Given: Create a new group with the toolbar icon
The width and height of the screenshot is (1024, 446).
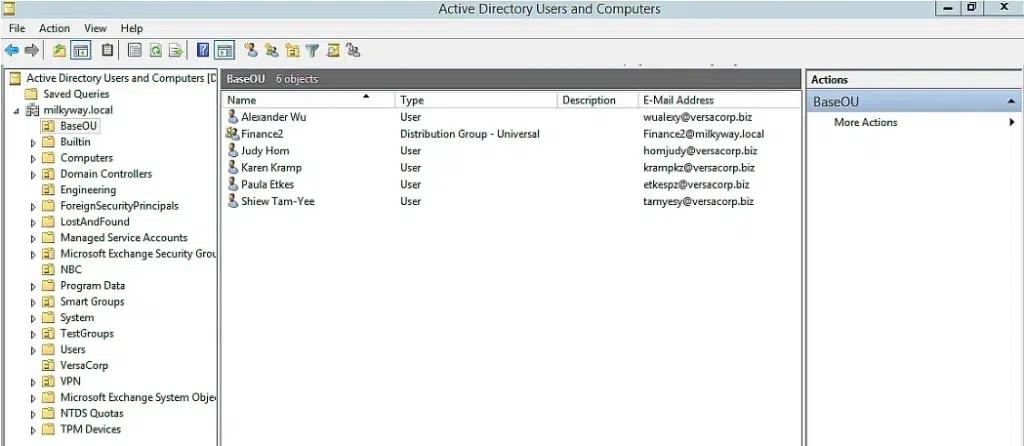Looking at the screenshot, I should 272,50.
